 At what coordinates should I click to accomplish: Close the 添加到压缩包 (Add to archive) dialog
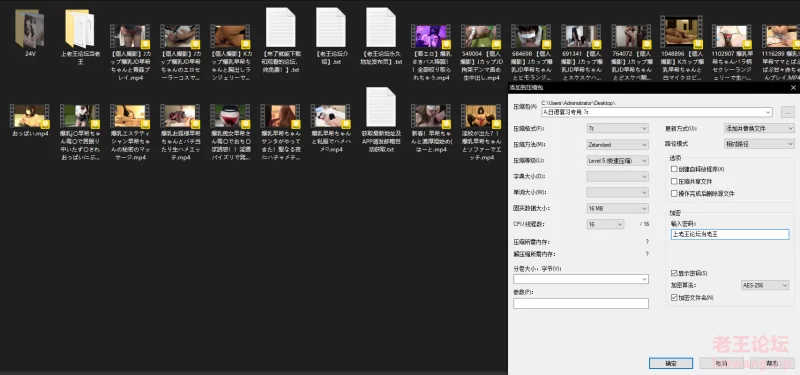click(793, 88)
